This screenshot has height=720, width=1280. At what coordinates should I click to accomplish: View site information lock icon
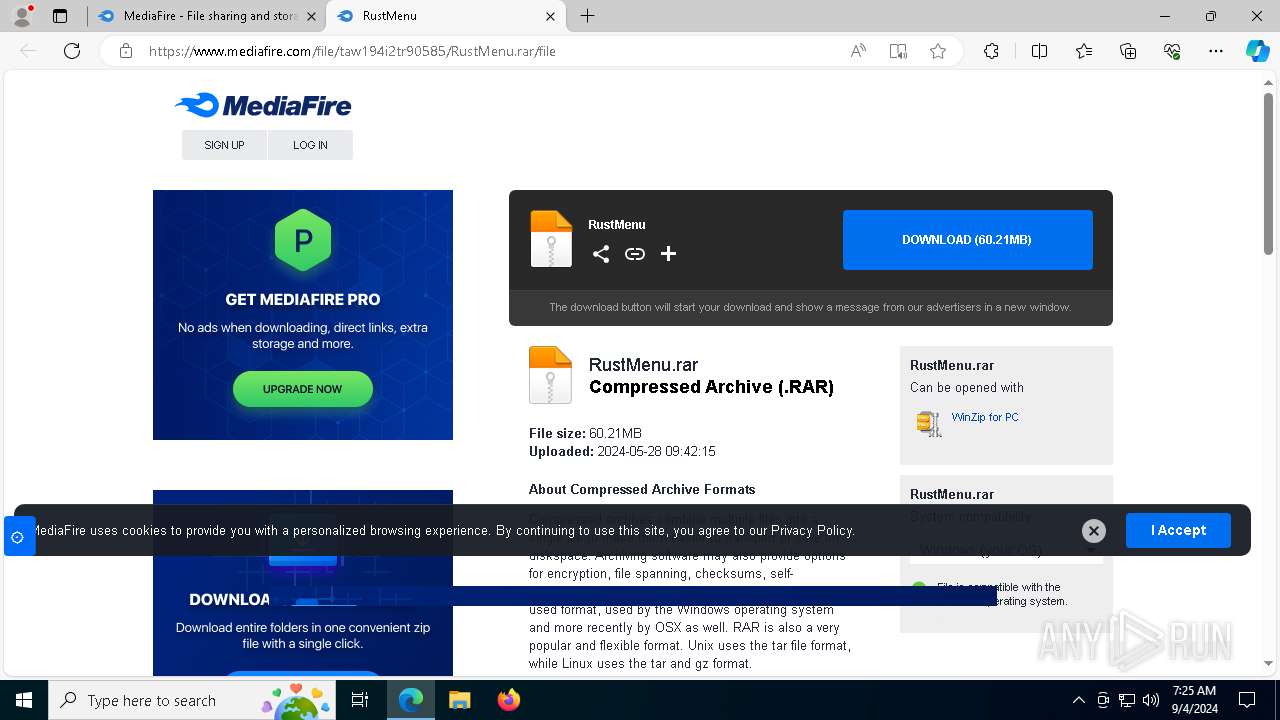(x=126, y=51)
